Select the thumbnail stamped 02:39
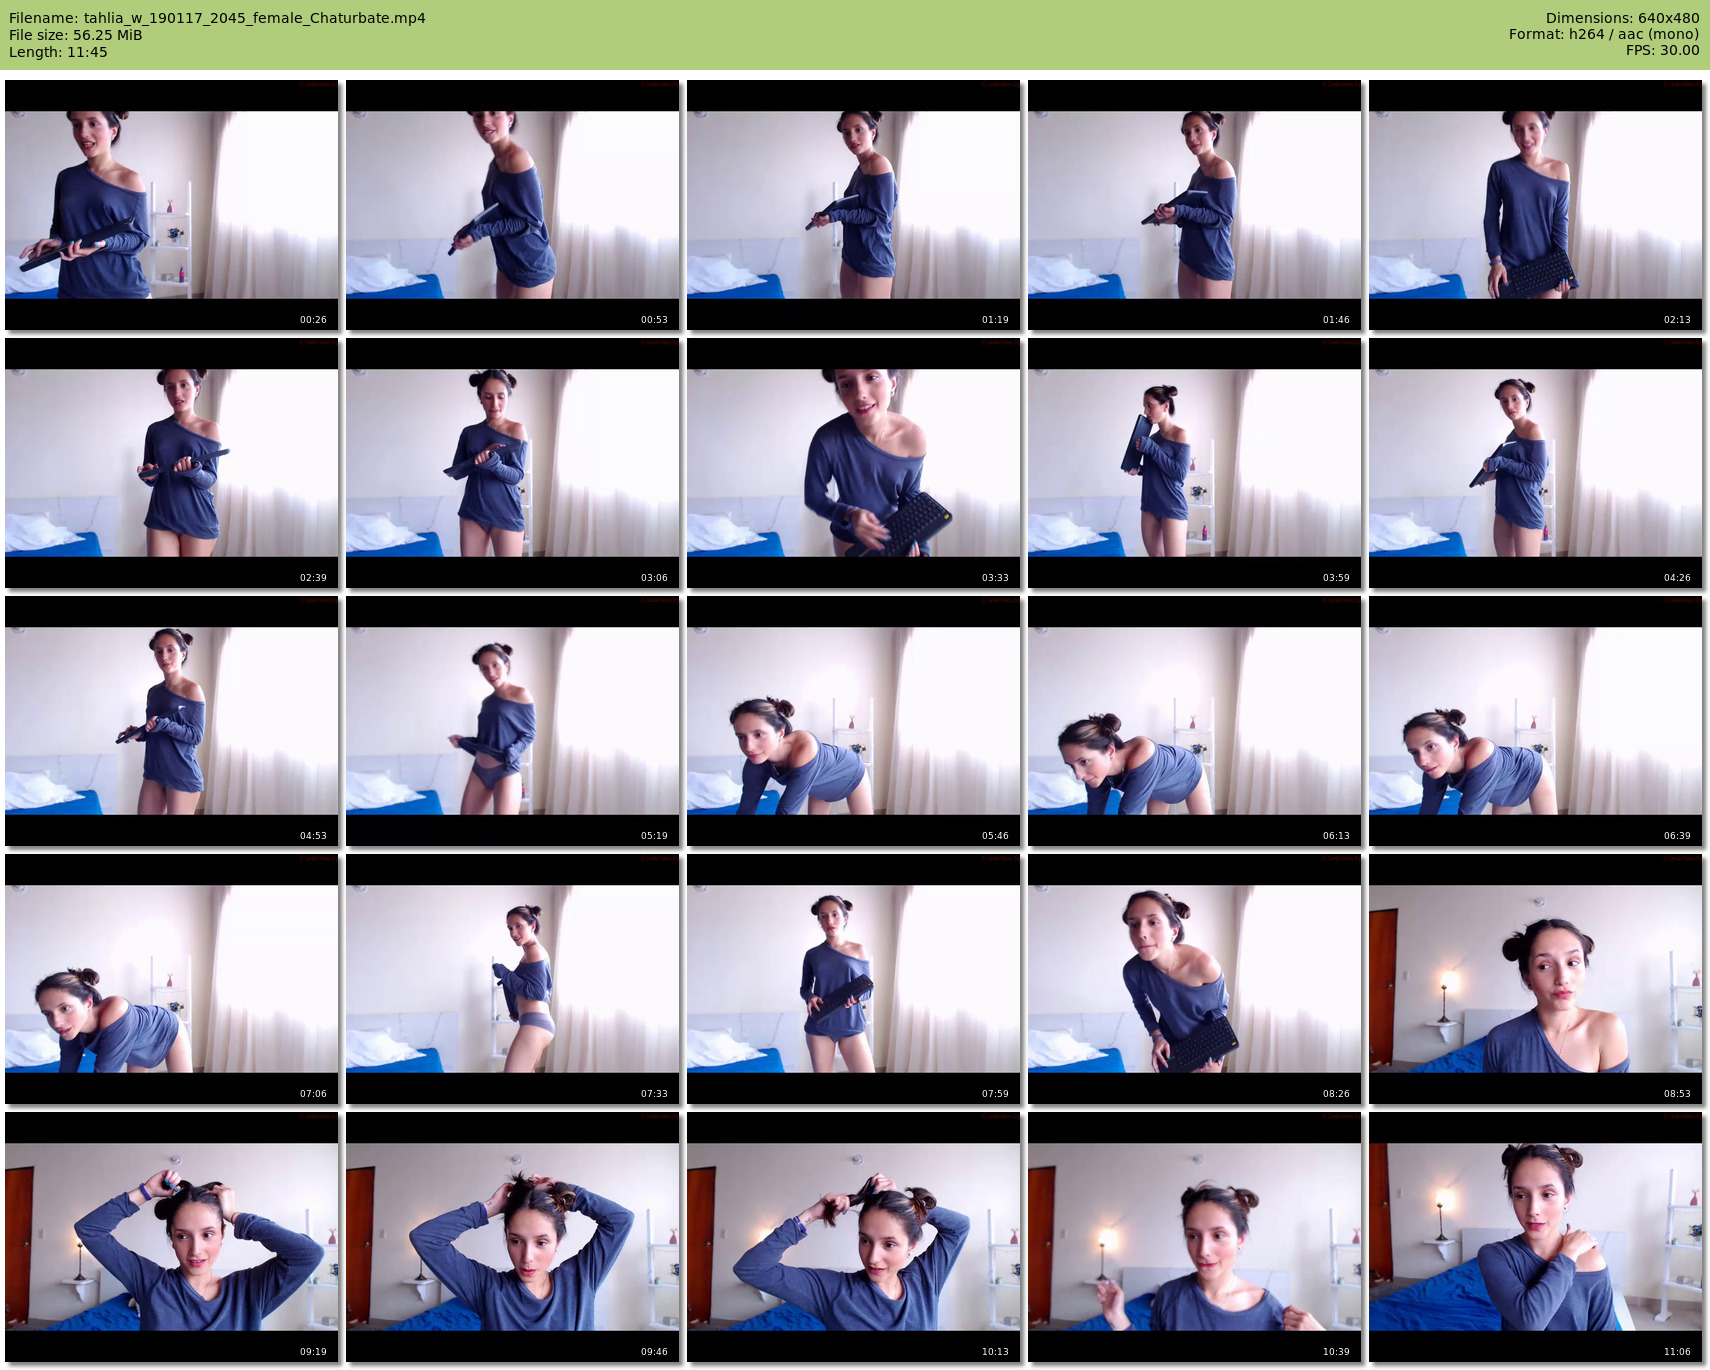Image resolution: width=1710 pixels, height=1370 pixels. 172,463
